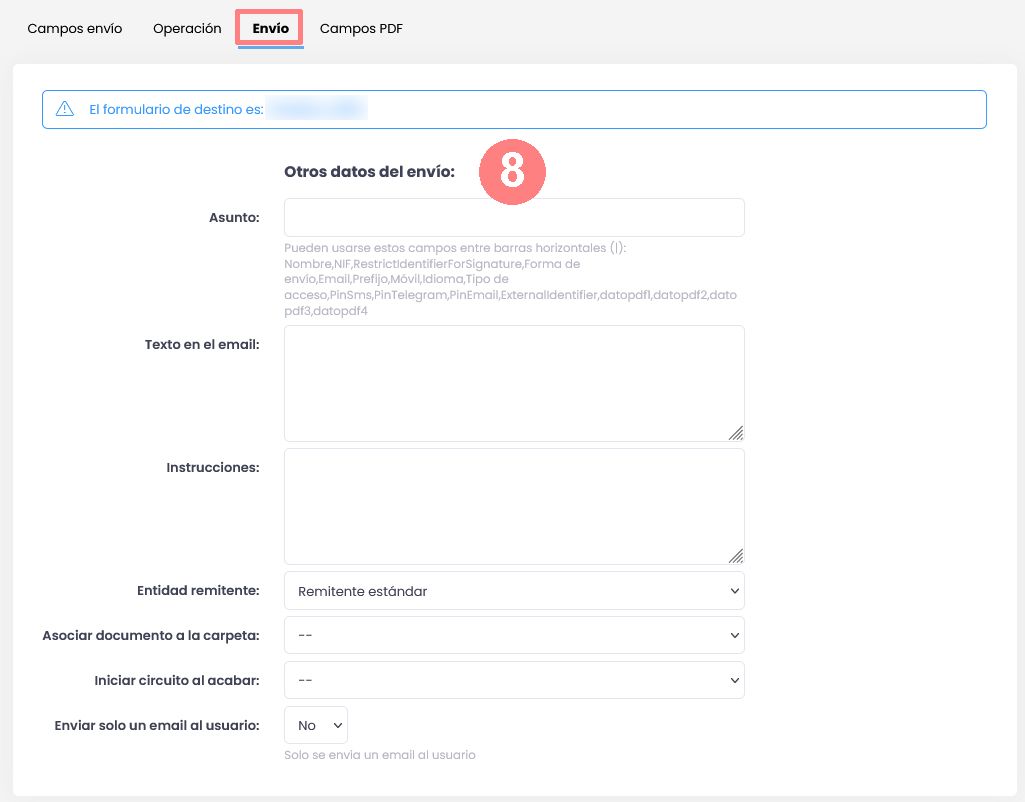Click the blurred destination form name

(x=318, y=109)
